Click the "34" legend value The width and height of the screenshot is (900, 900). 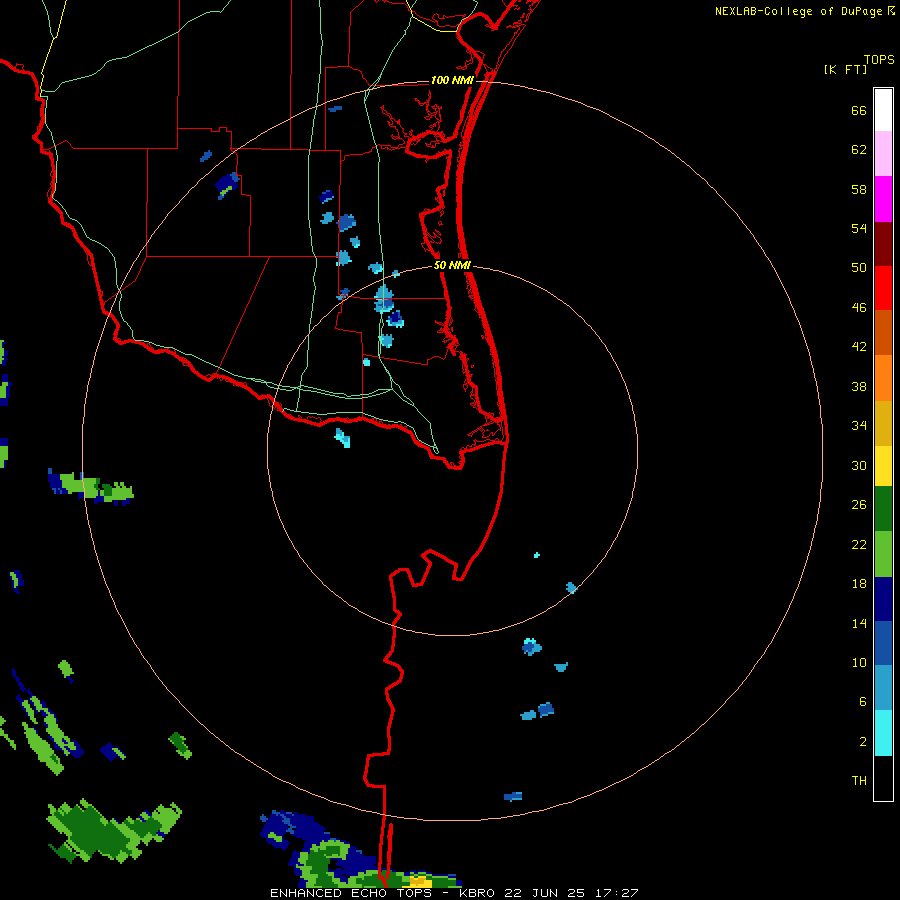859,426
